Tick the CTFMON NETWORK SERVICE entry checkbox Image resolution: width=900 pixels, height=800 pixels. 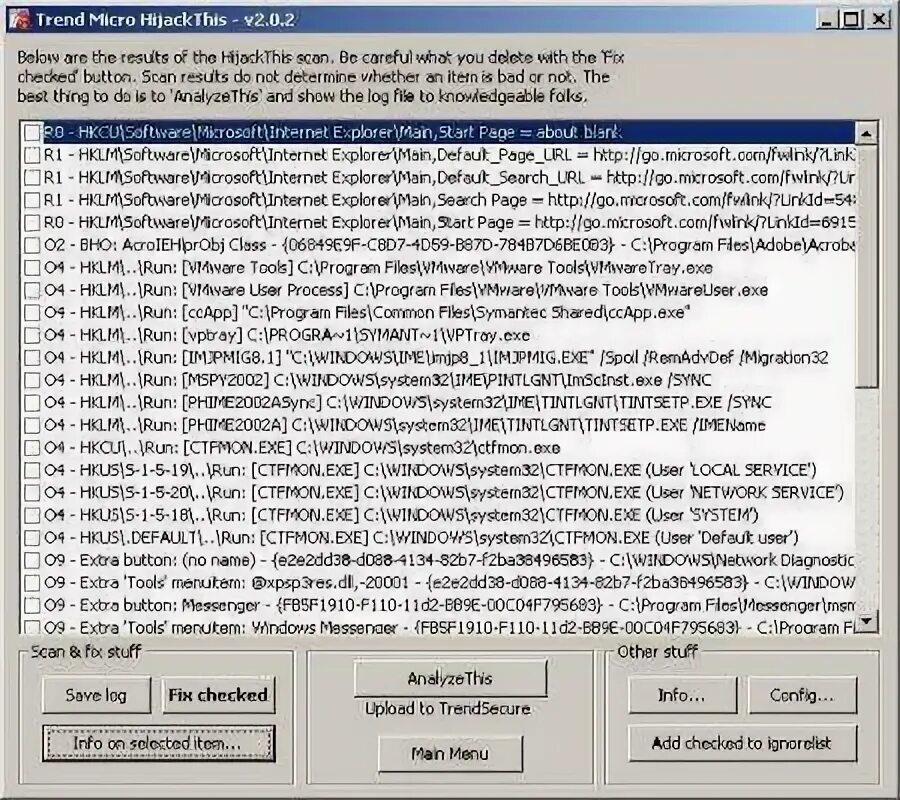33,493
